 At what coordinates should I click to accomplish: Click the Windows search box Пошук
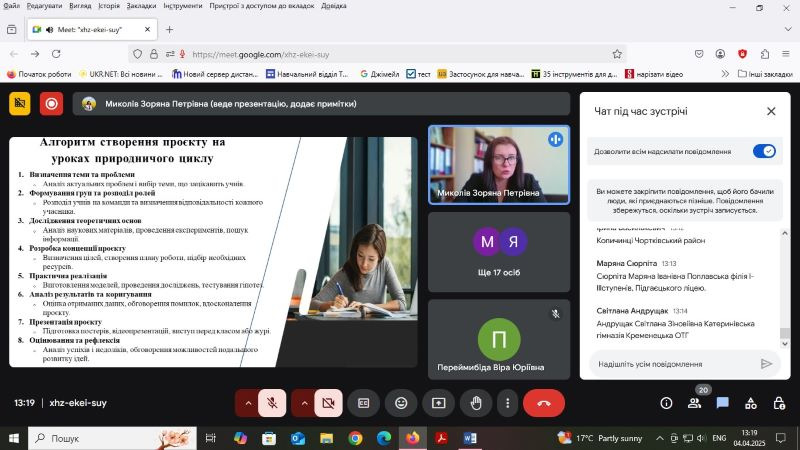[112, 438]
